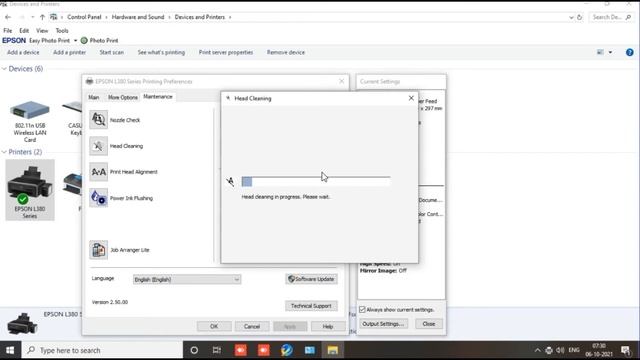Viewport: 640px width, 360px height.
Task: Open the File menu
Action: click(8, 31)
